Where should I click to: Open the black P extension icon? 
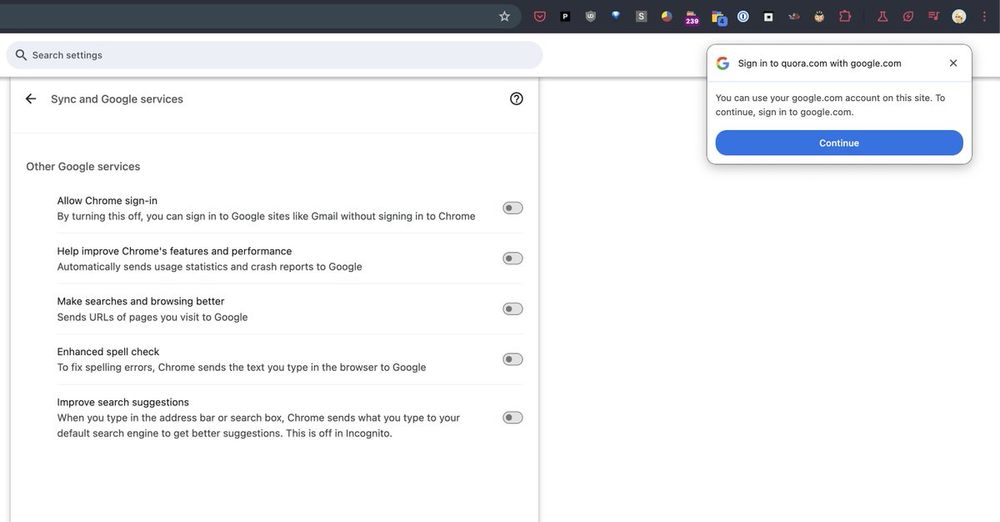click(565, 17)
